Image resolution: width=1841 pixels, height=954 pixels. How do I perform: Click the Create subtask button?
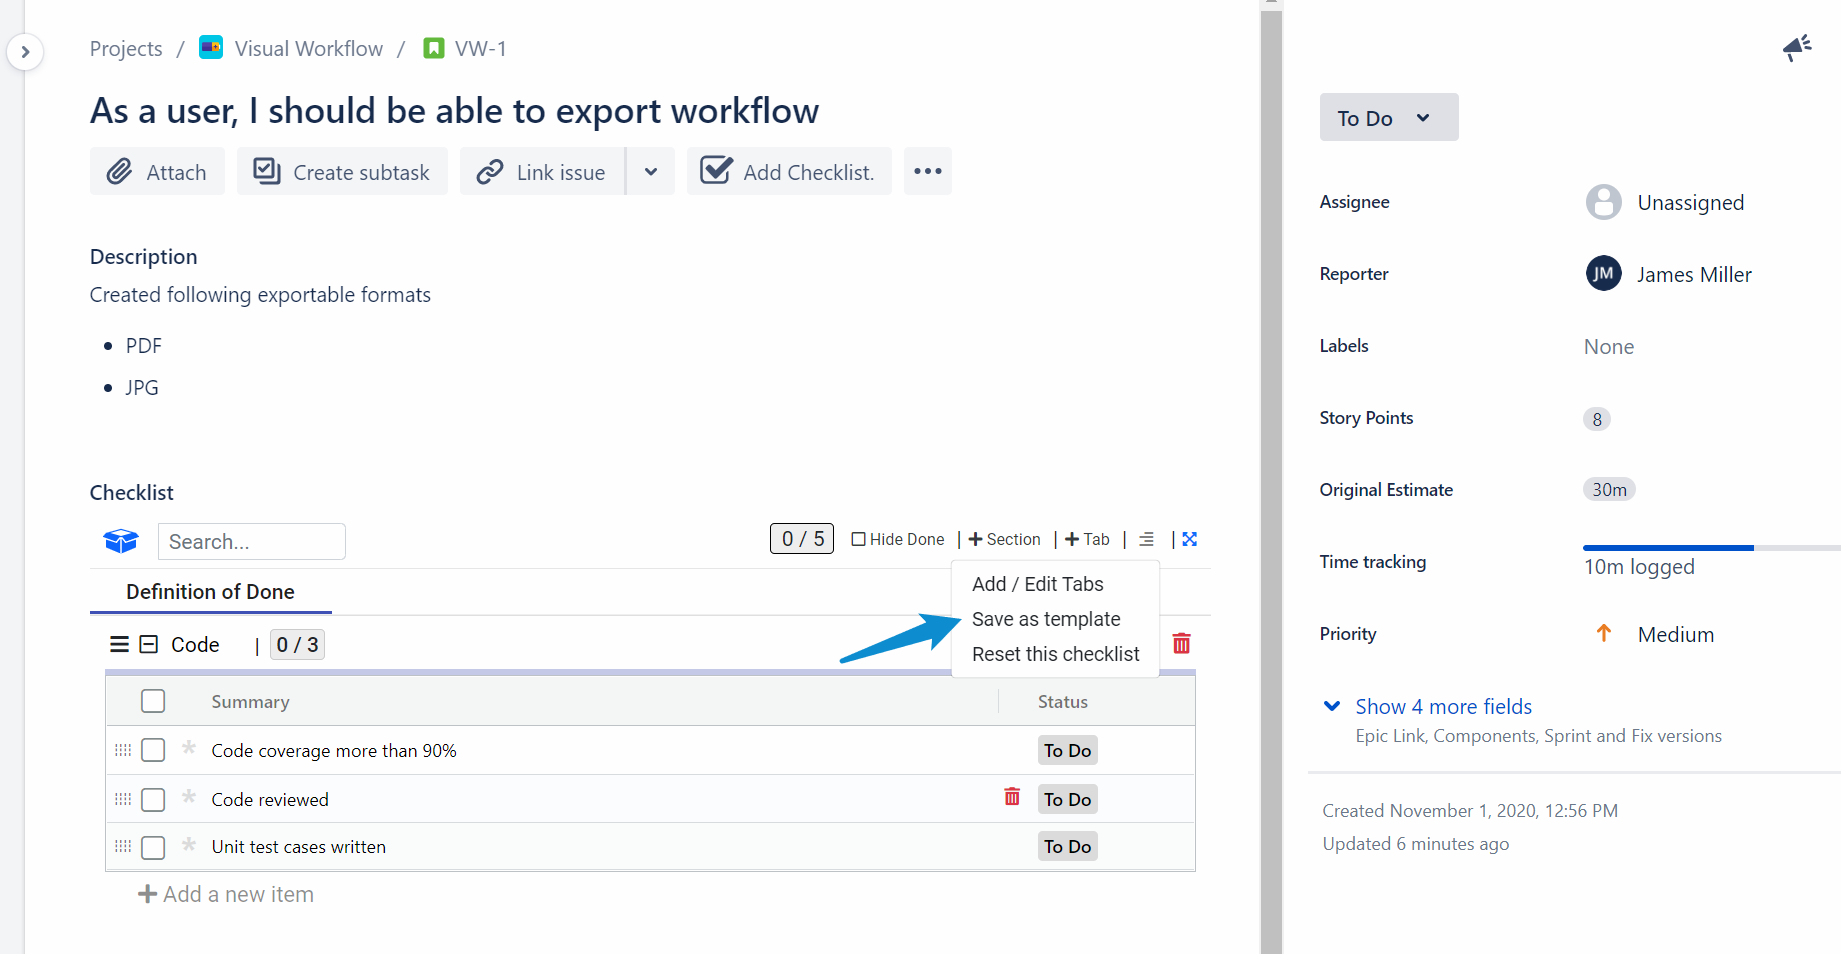click(x=342, y=172)
